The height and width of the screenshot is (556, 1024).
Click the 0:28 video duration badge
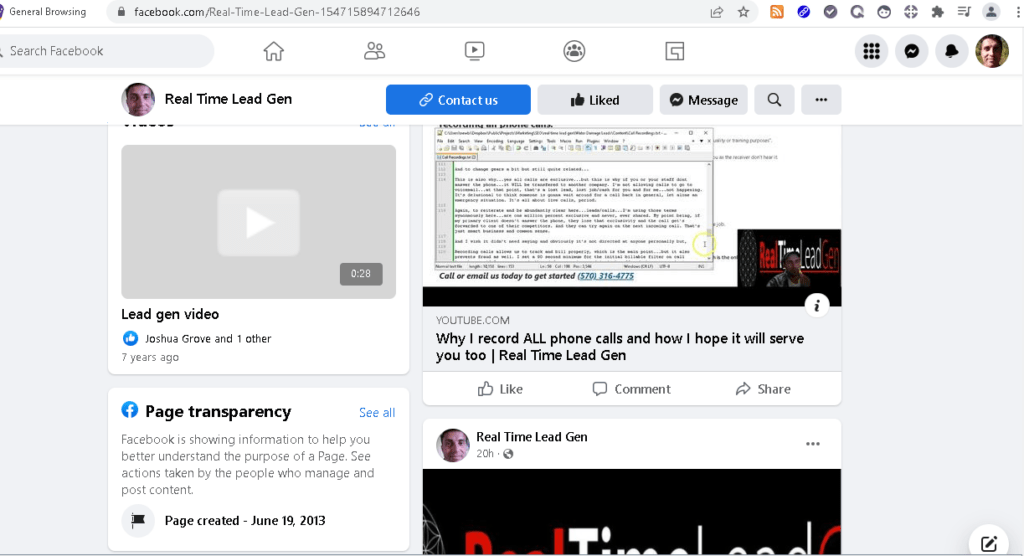click(x=360, y=274)
